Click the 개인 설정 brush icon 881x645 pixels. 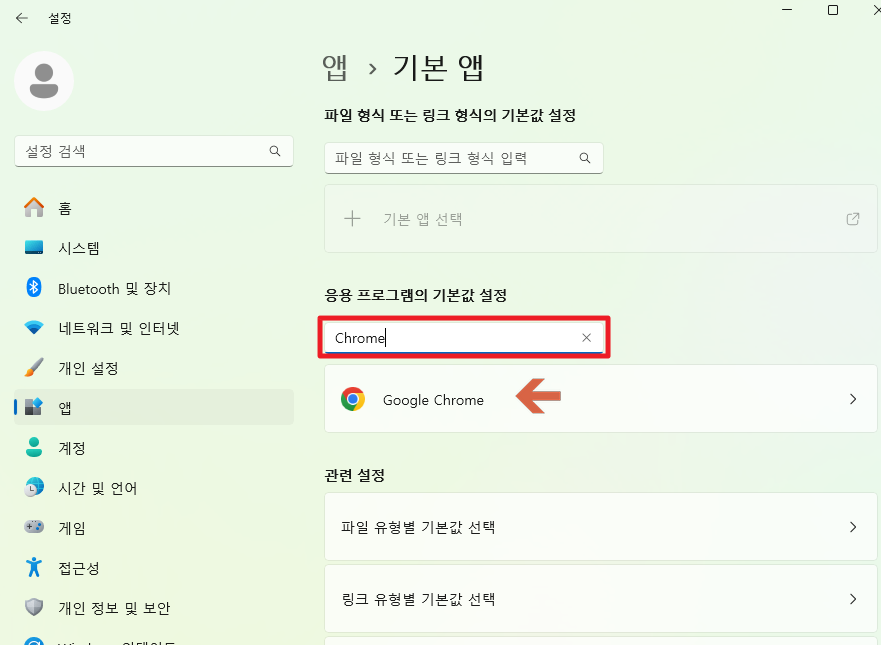(36, 367)
